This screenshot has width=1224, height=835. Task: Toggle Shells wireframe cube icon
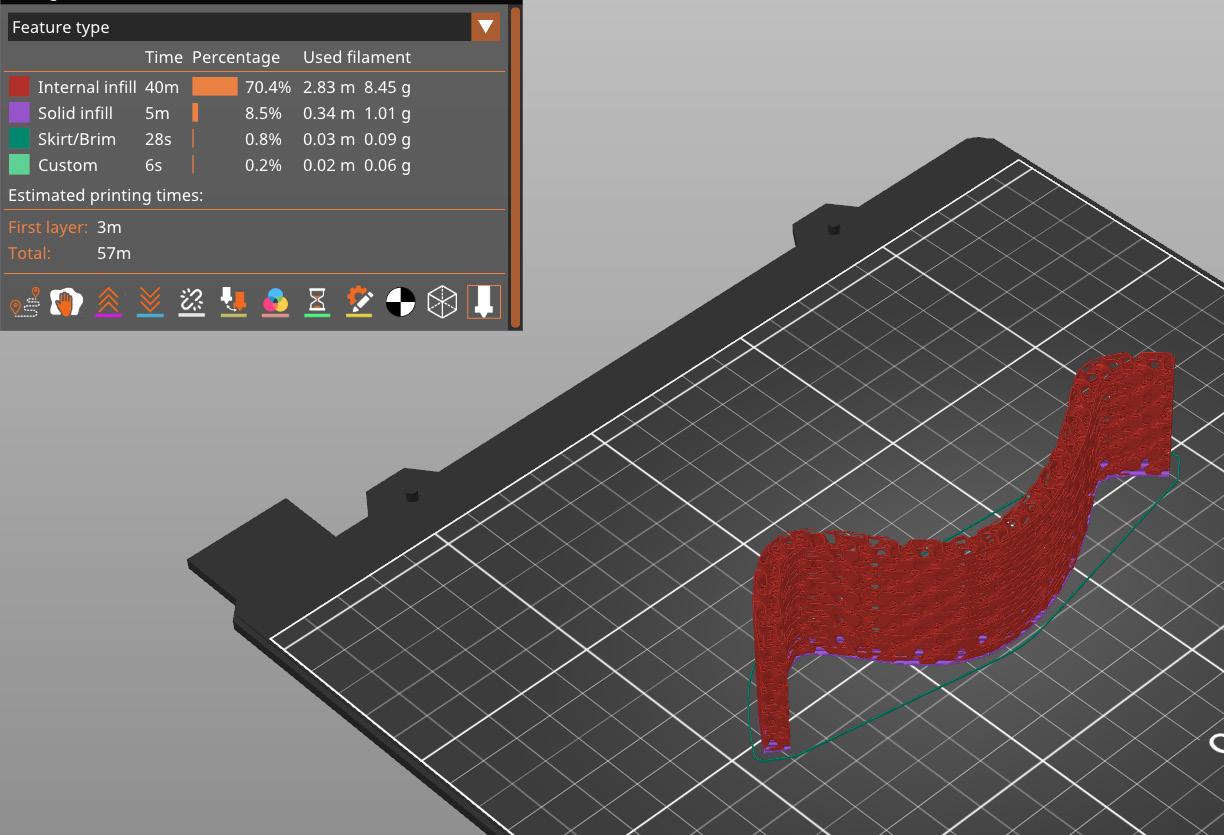[442, 302]
